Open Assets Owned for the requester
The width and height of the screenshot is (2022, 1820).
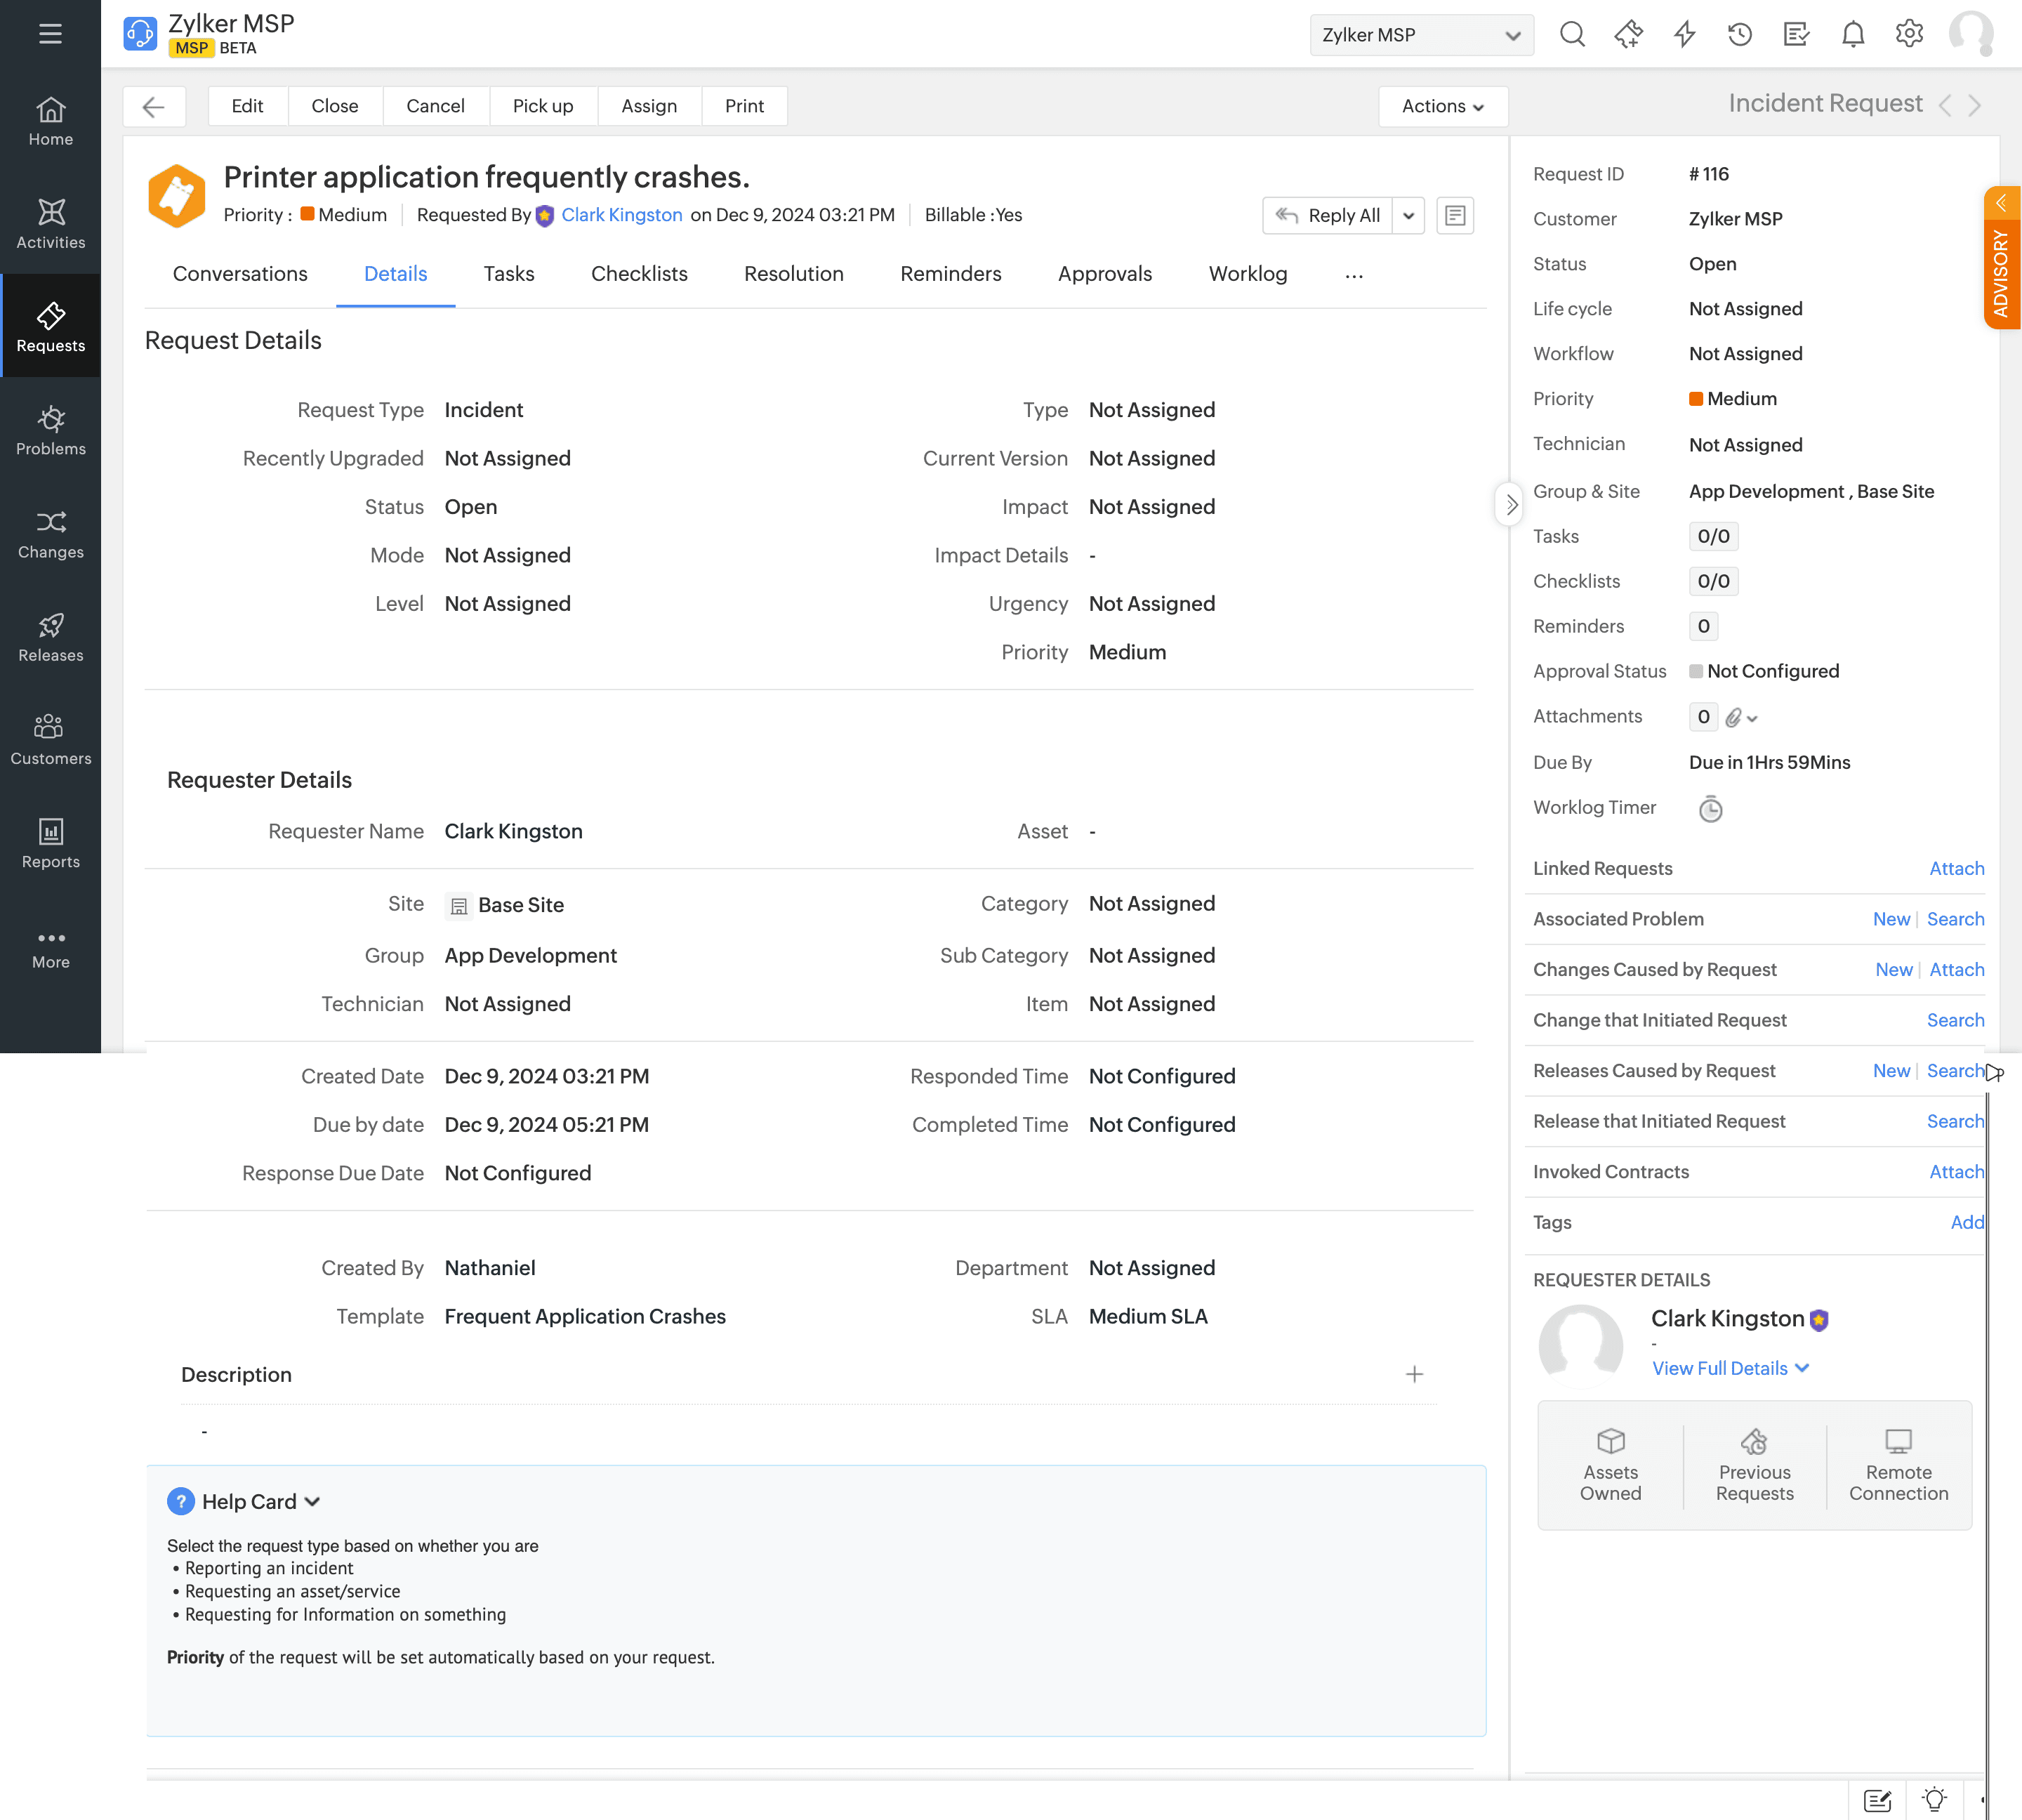tap(1610, 1464)
